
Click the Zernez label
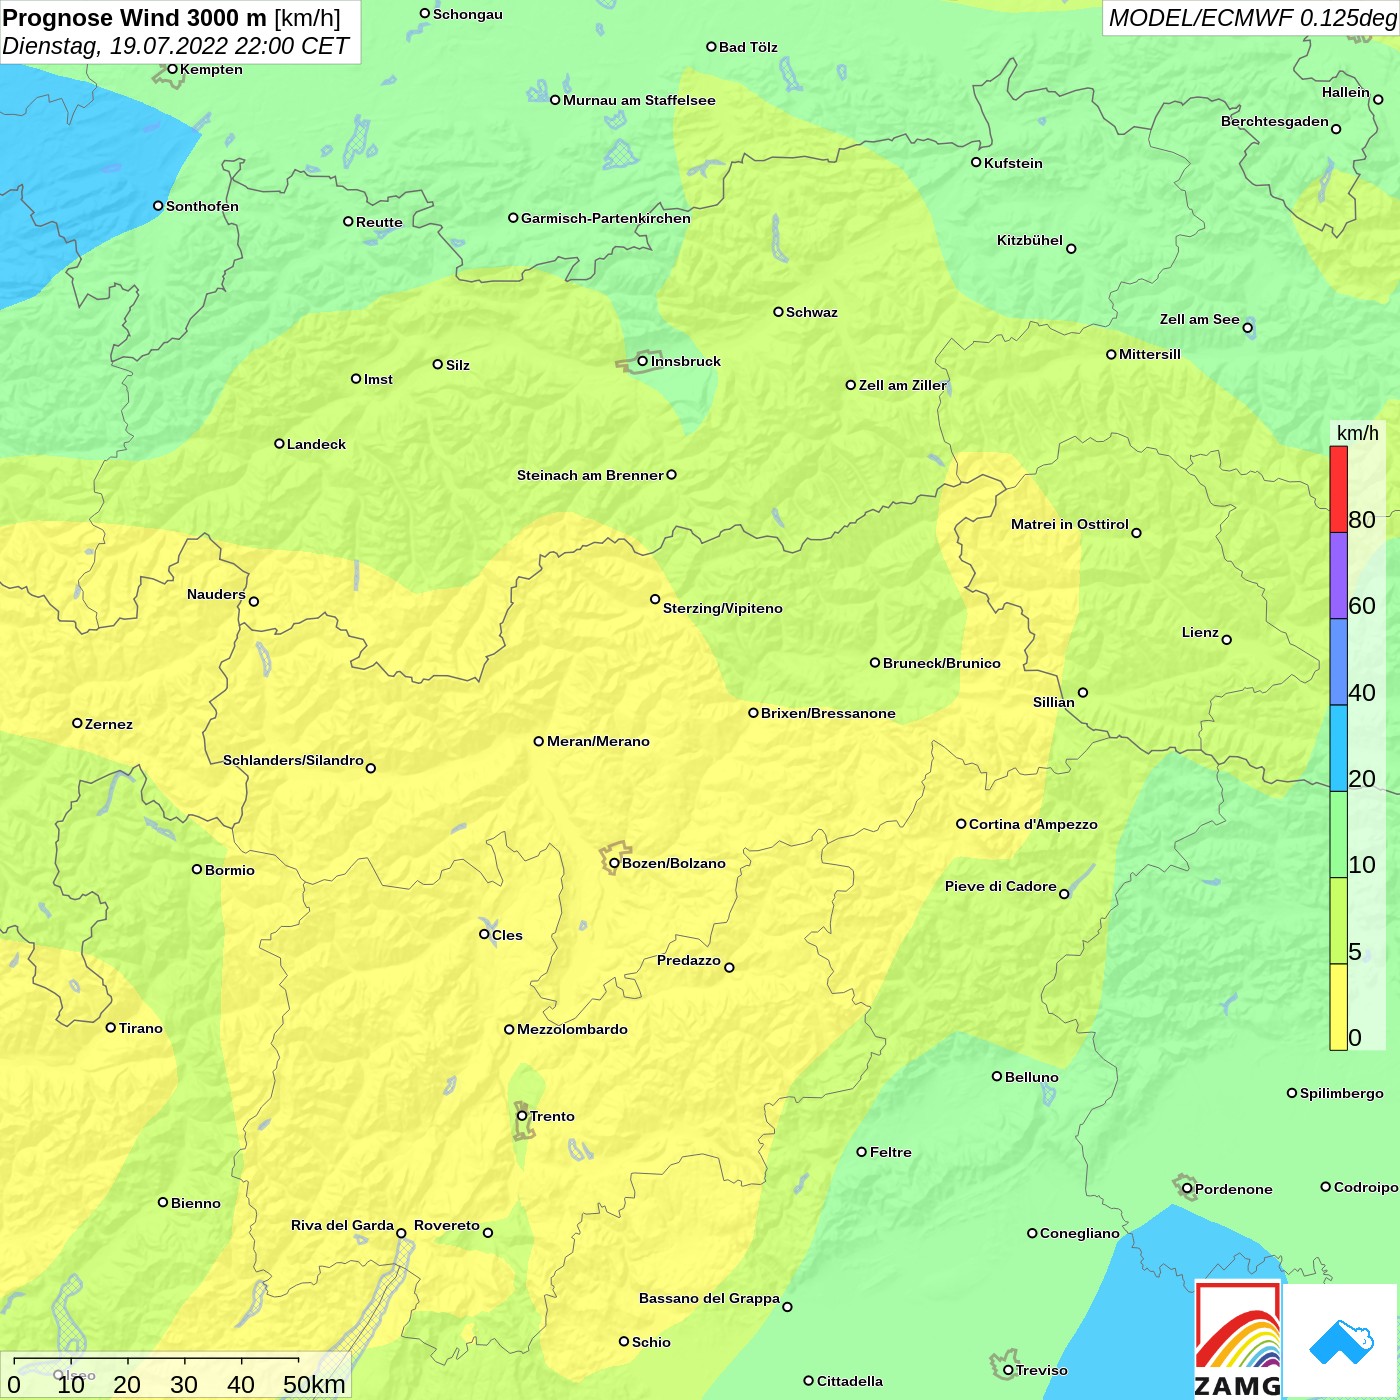point(109,724)
